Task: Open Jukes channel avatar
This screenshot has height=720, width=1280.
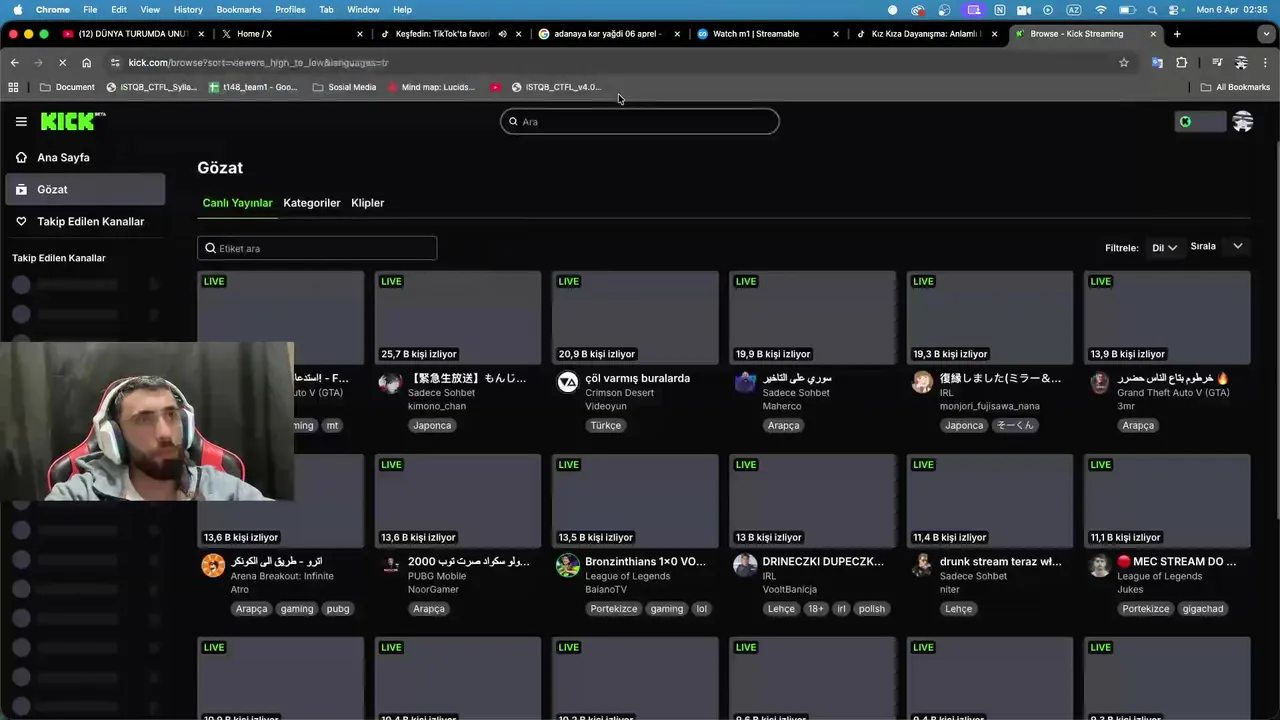Action: 1099,565
